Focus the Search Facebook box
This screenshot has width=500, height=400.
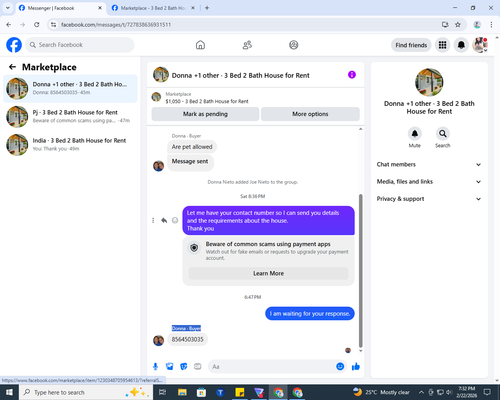click(80, 45)
